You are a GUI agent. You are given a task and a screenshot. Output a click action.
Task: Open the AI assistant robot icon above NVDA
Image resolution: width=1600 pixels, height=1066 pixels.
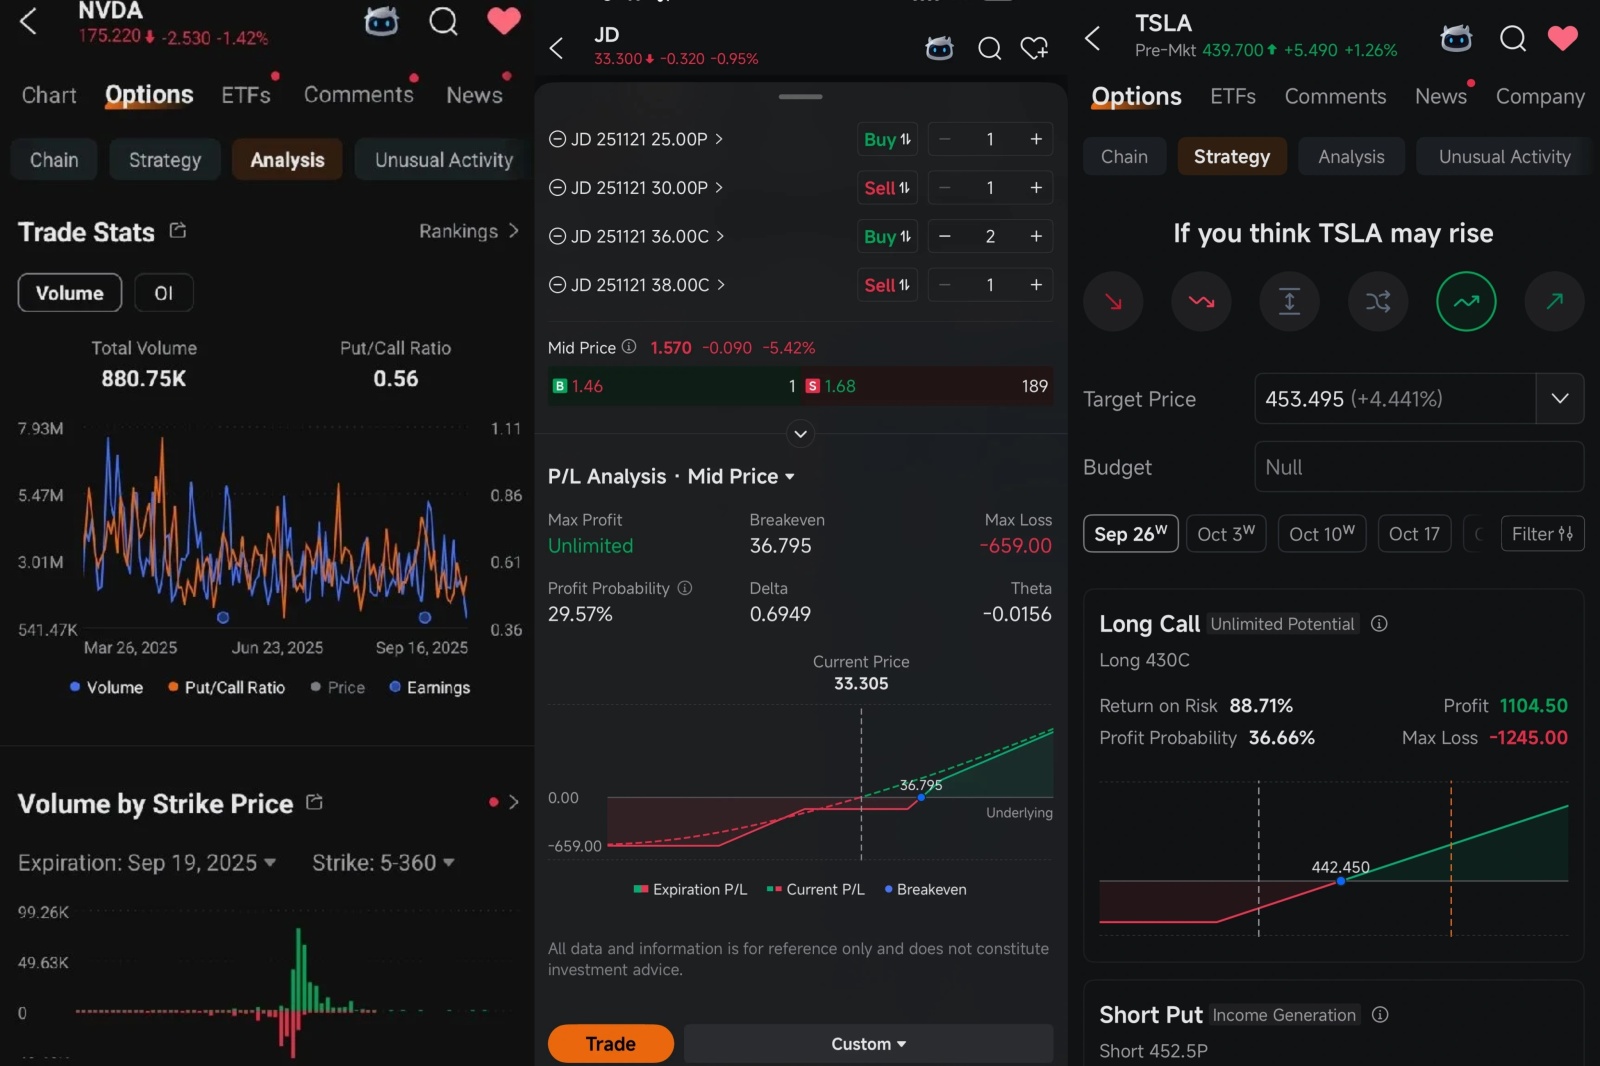click(x=381, y=21)
